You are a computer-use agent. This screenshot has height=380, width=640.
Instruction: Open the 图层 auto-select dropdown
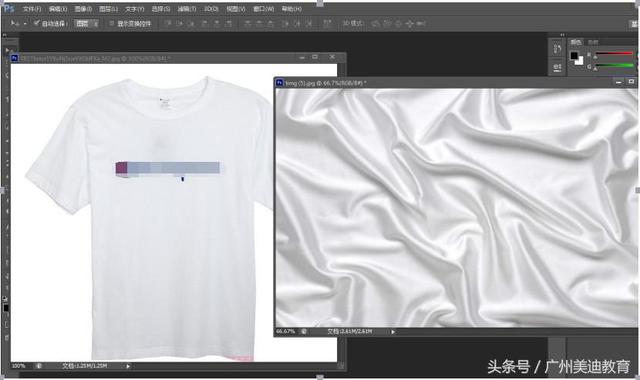(x=87, y=24)
